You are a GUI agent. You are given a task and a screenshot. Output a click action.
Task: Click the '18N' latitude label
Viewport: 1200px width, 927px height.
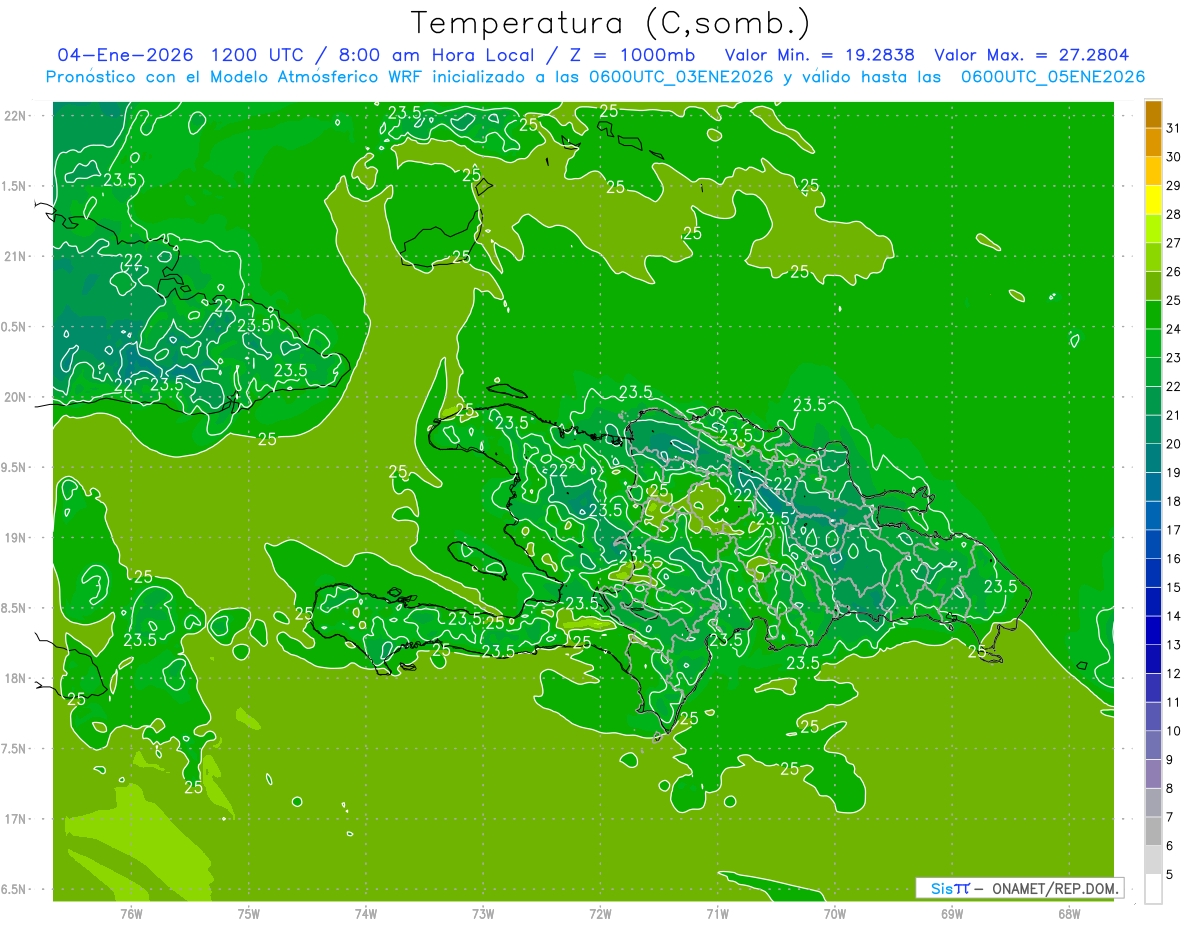coord(17,678)
